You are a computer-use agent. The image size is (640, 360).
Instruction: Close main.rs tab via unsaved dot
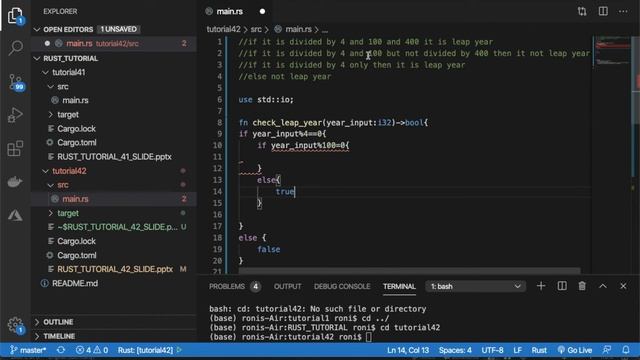pyautogui.click(x=262, y=11)
